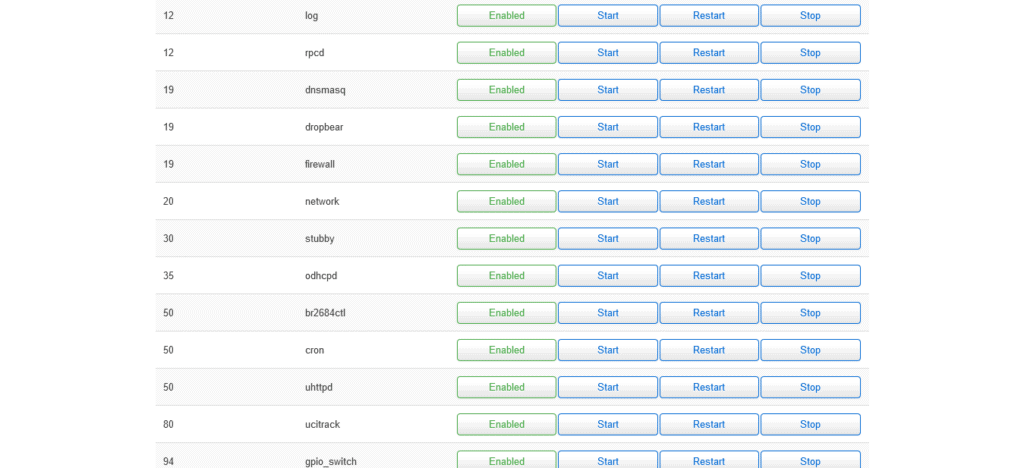Restart the odhcpd service
1024x468 pixels.
709,276
